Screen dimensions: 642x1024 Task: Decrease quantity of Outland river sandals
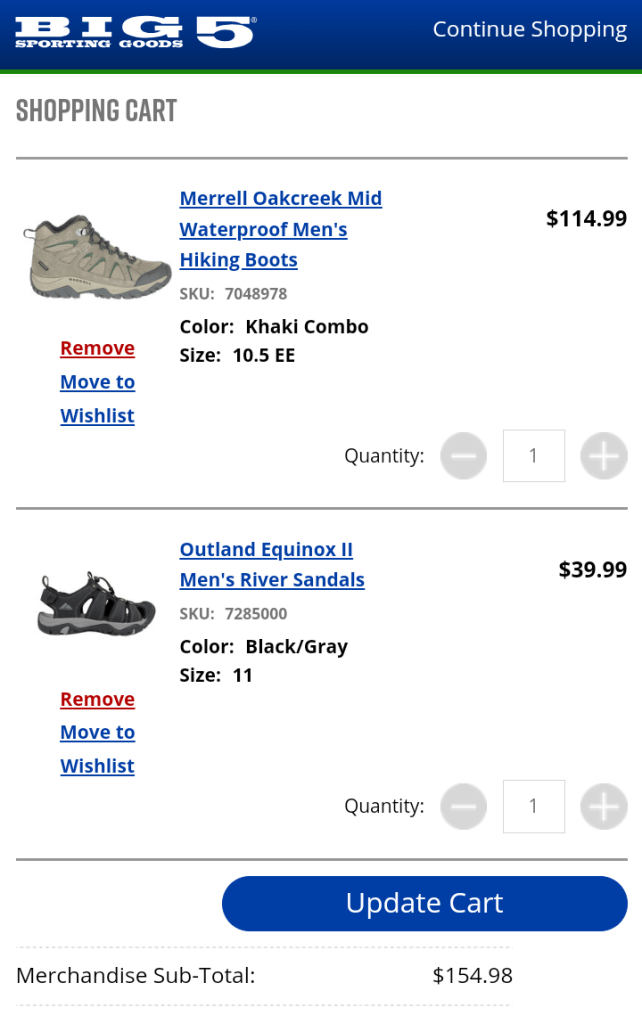463,806
